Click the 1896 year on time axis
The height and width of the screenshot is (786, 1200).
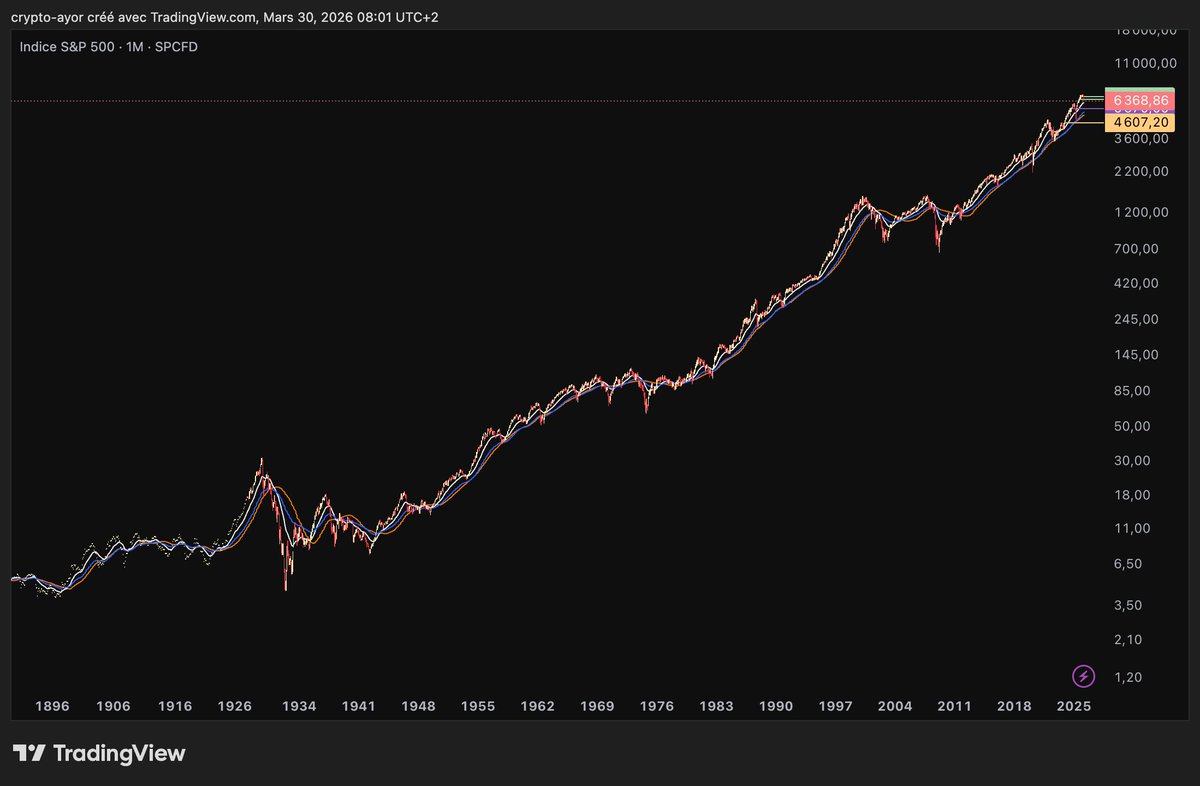52,706
